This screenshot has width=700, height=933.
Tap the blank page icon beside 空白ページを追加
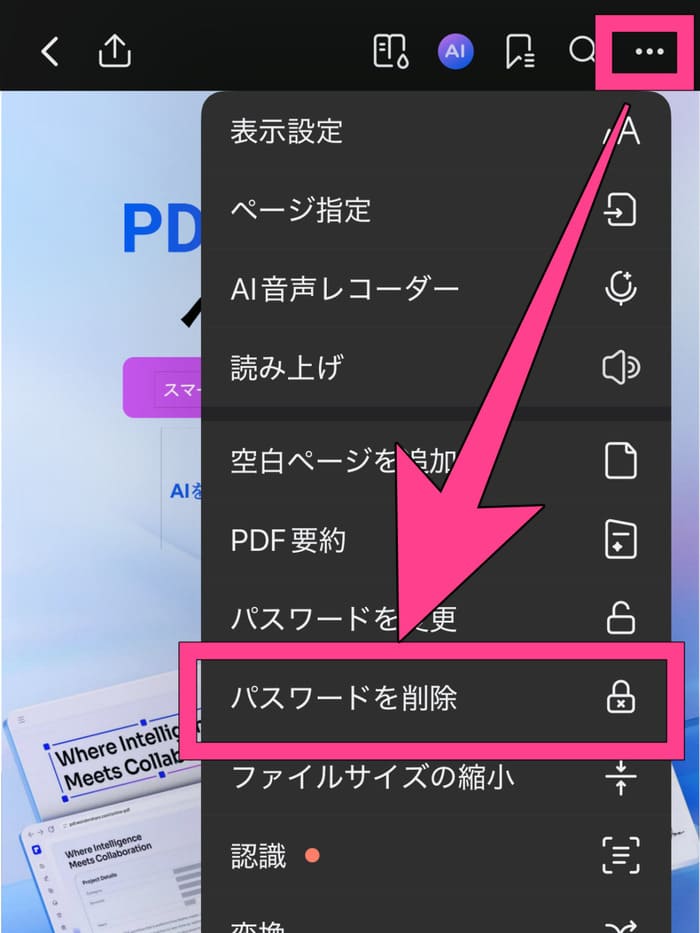coord(620,461)
